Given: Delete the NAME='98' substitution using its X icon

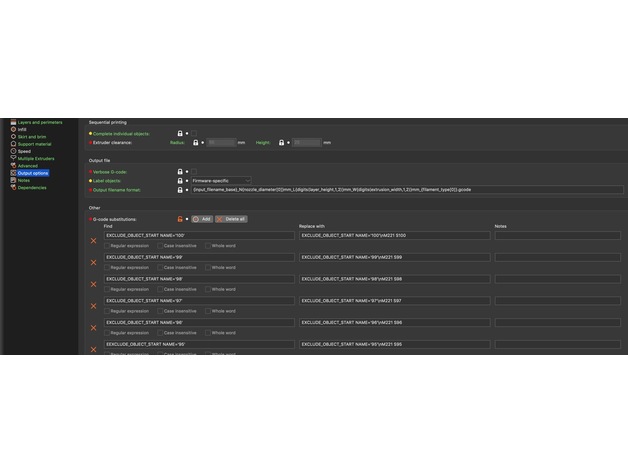Looking at the screenshot, I should (x=94, y=284).
